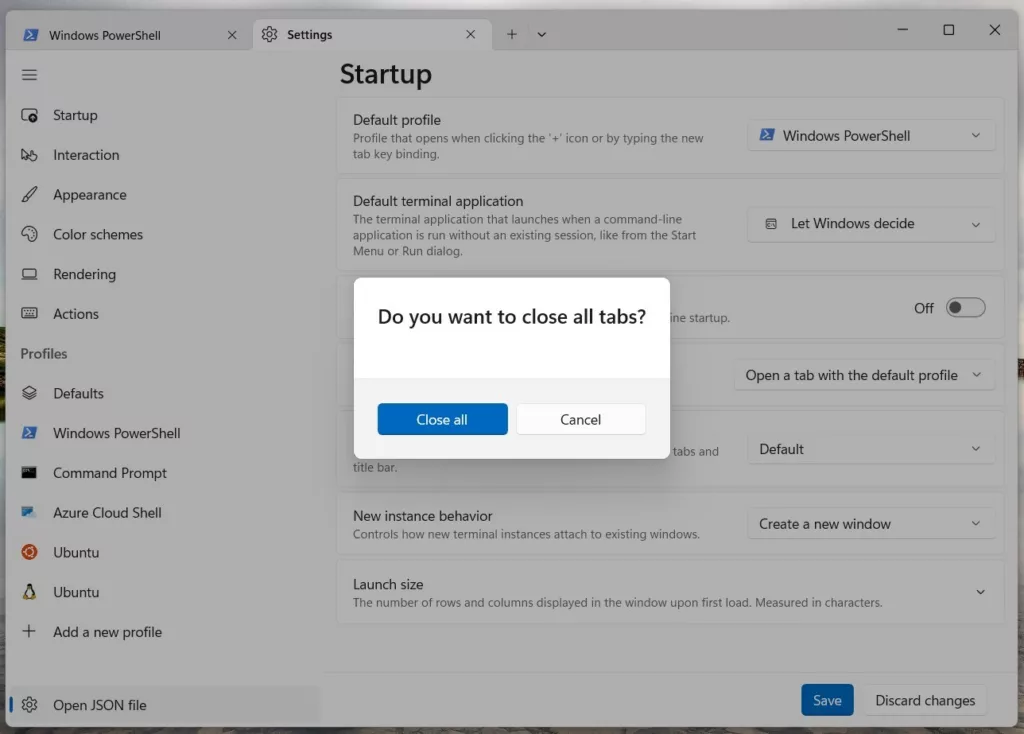Click Close all in the dialog
This screenshot has width=1024, height=734.
(442, 419)
